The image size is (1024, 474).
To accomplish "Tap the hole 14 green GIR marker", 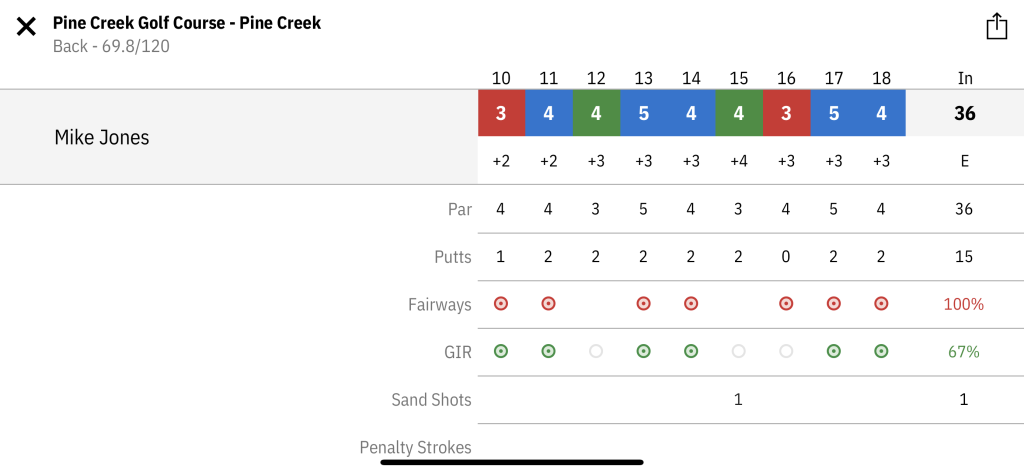I will pyautogui.click(x=691, y=351).
